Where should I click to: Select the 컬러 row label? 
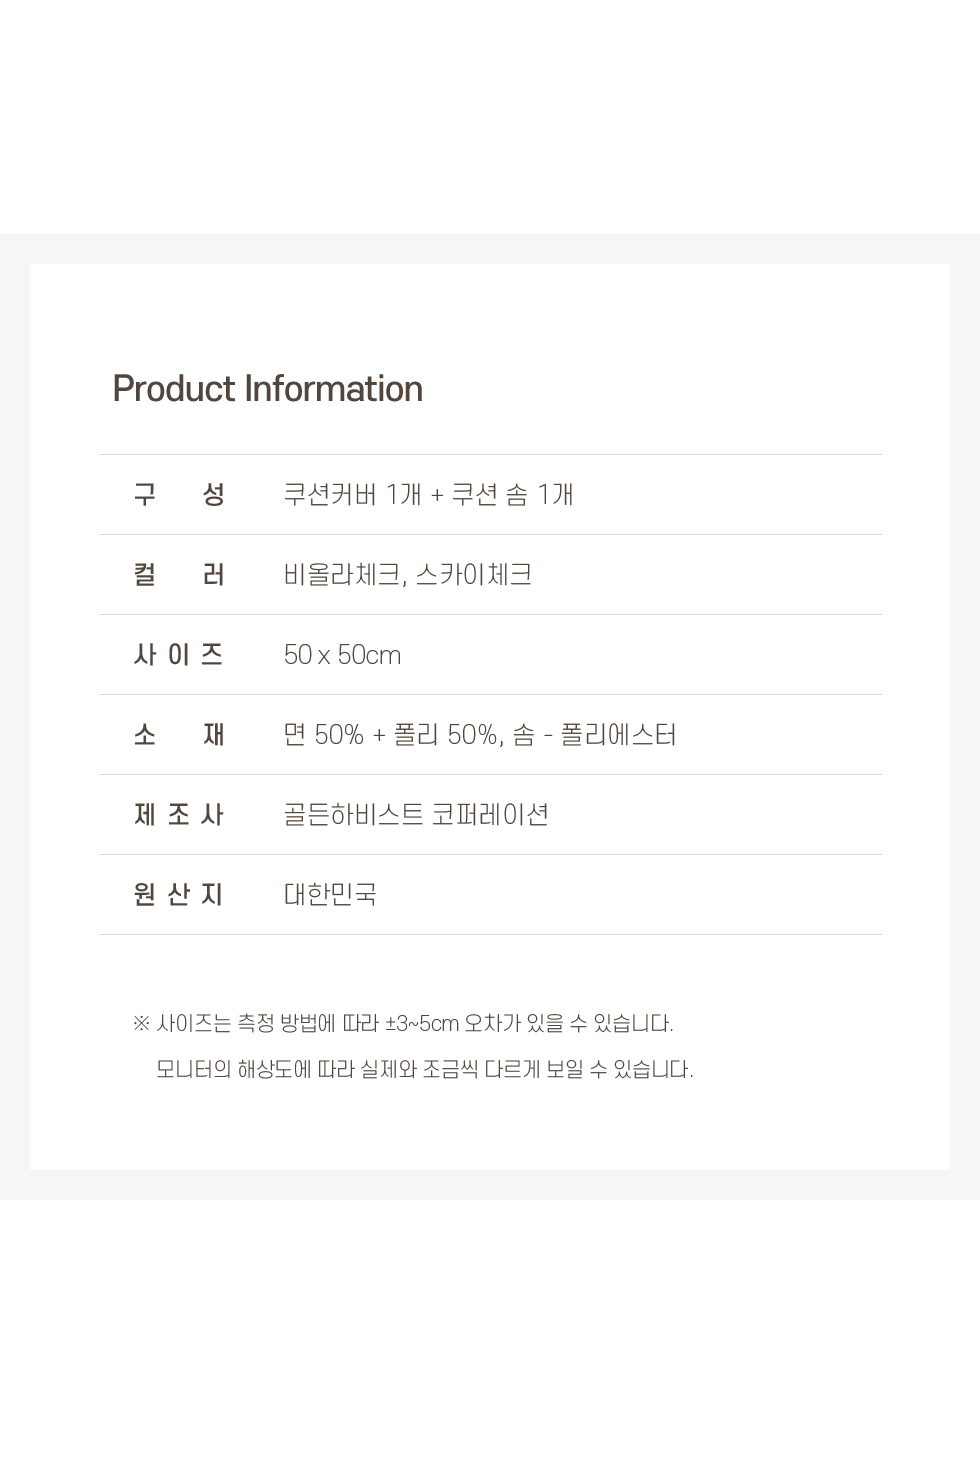[x=179, y=575]
